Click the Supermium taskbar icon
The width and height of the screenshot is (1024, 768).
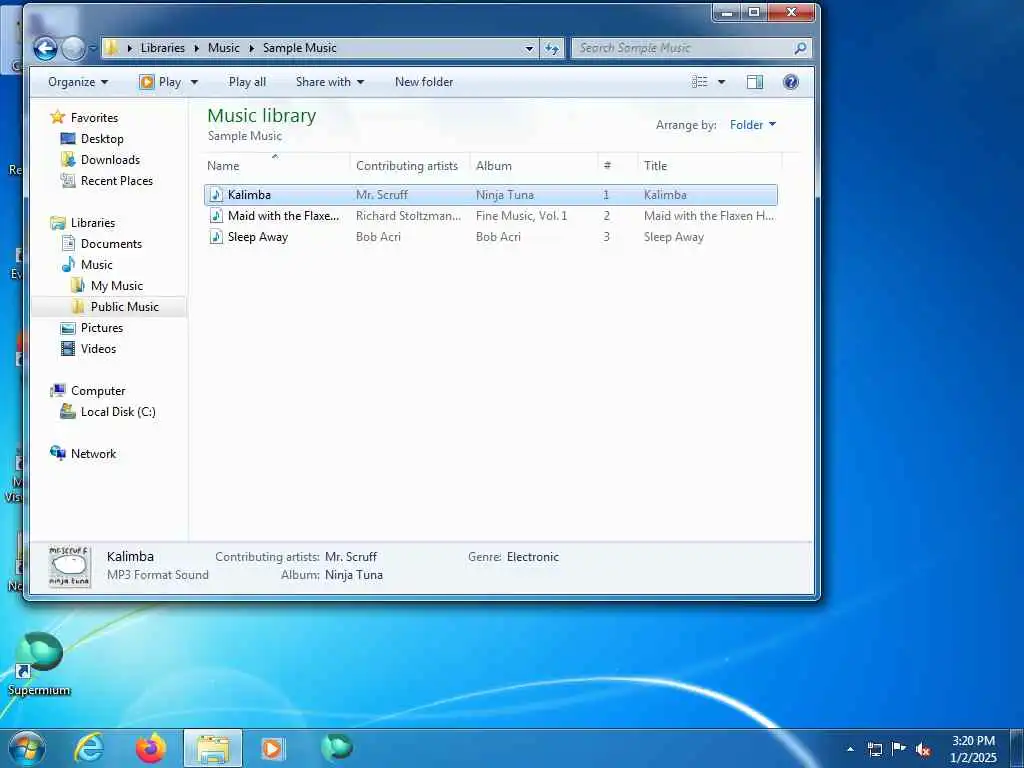pyautogui.click(x=336, y=747)
